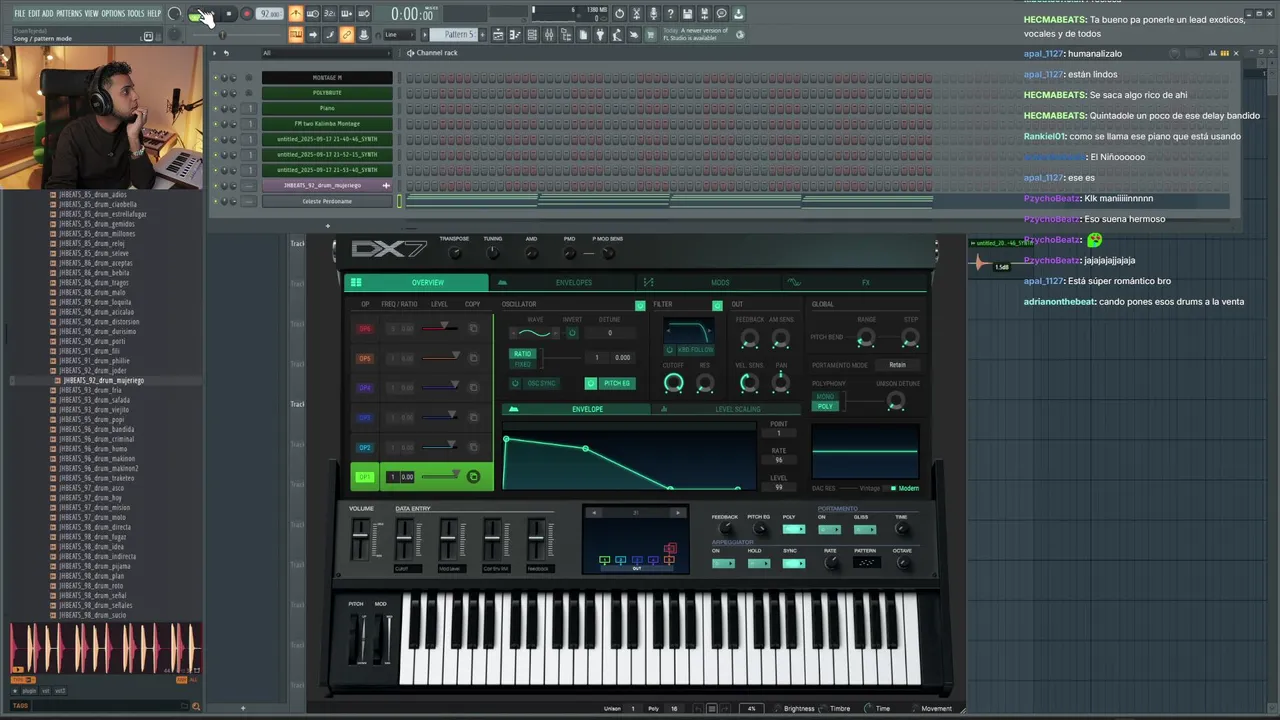
Task: Open the Pattern 5 selector
Action: (453, 34)
